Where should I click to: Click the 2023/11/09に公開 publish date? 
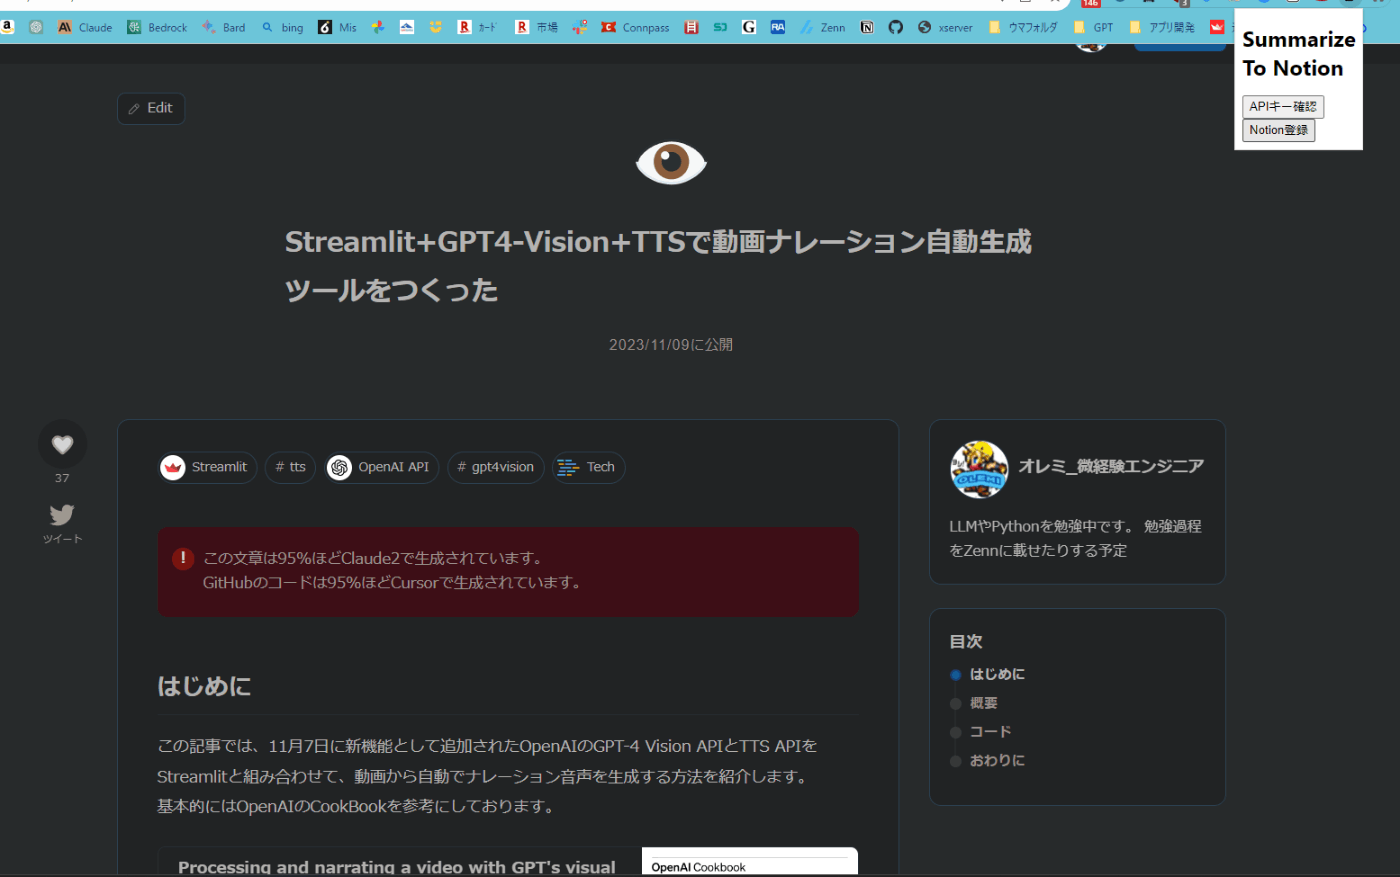tap(671, 344)
